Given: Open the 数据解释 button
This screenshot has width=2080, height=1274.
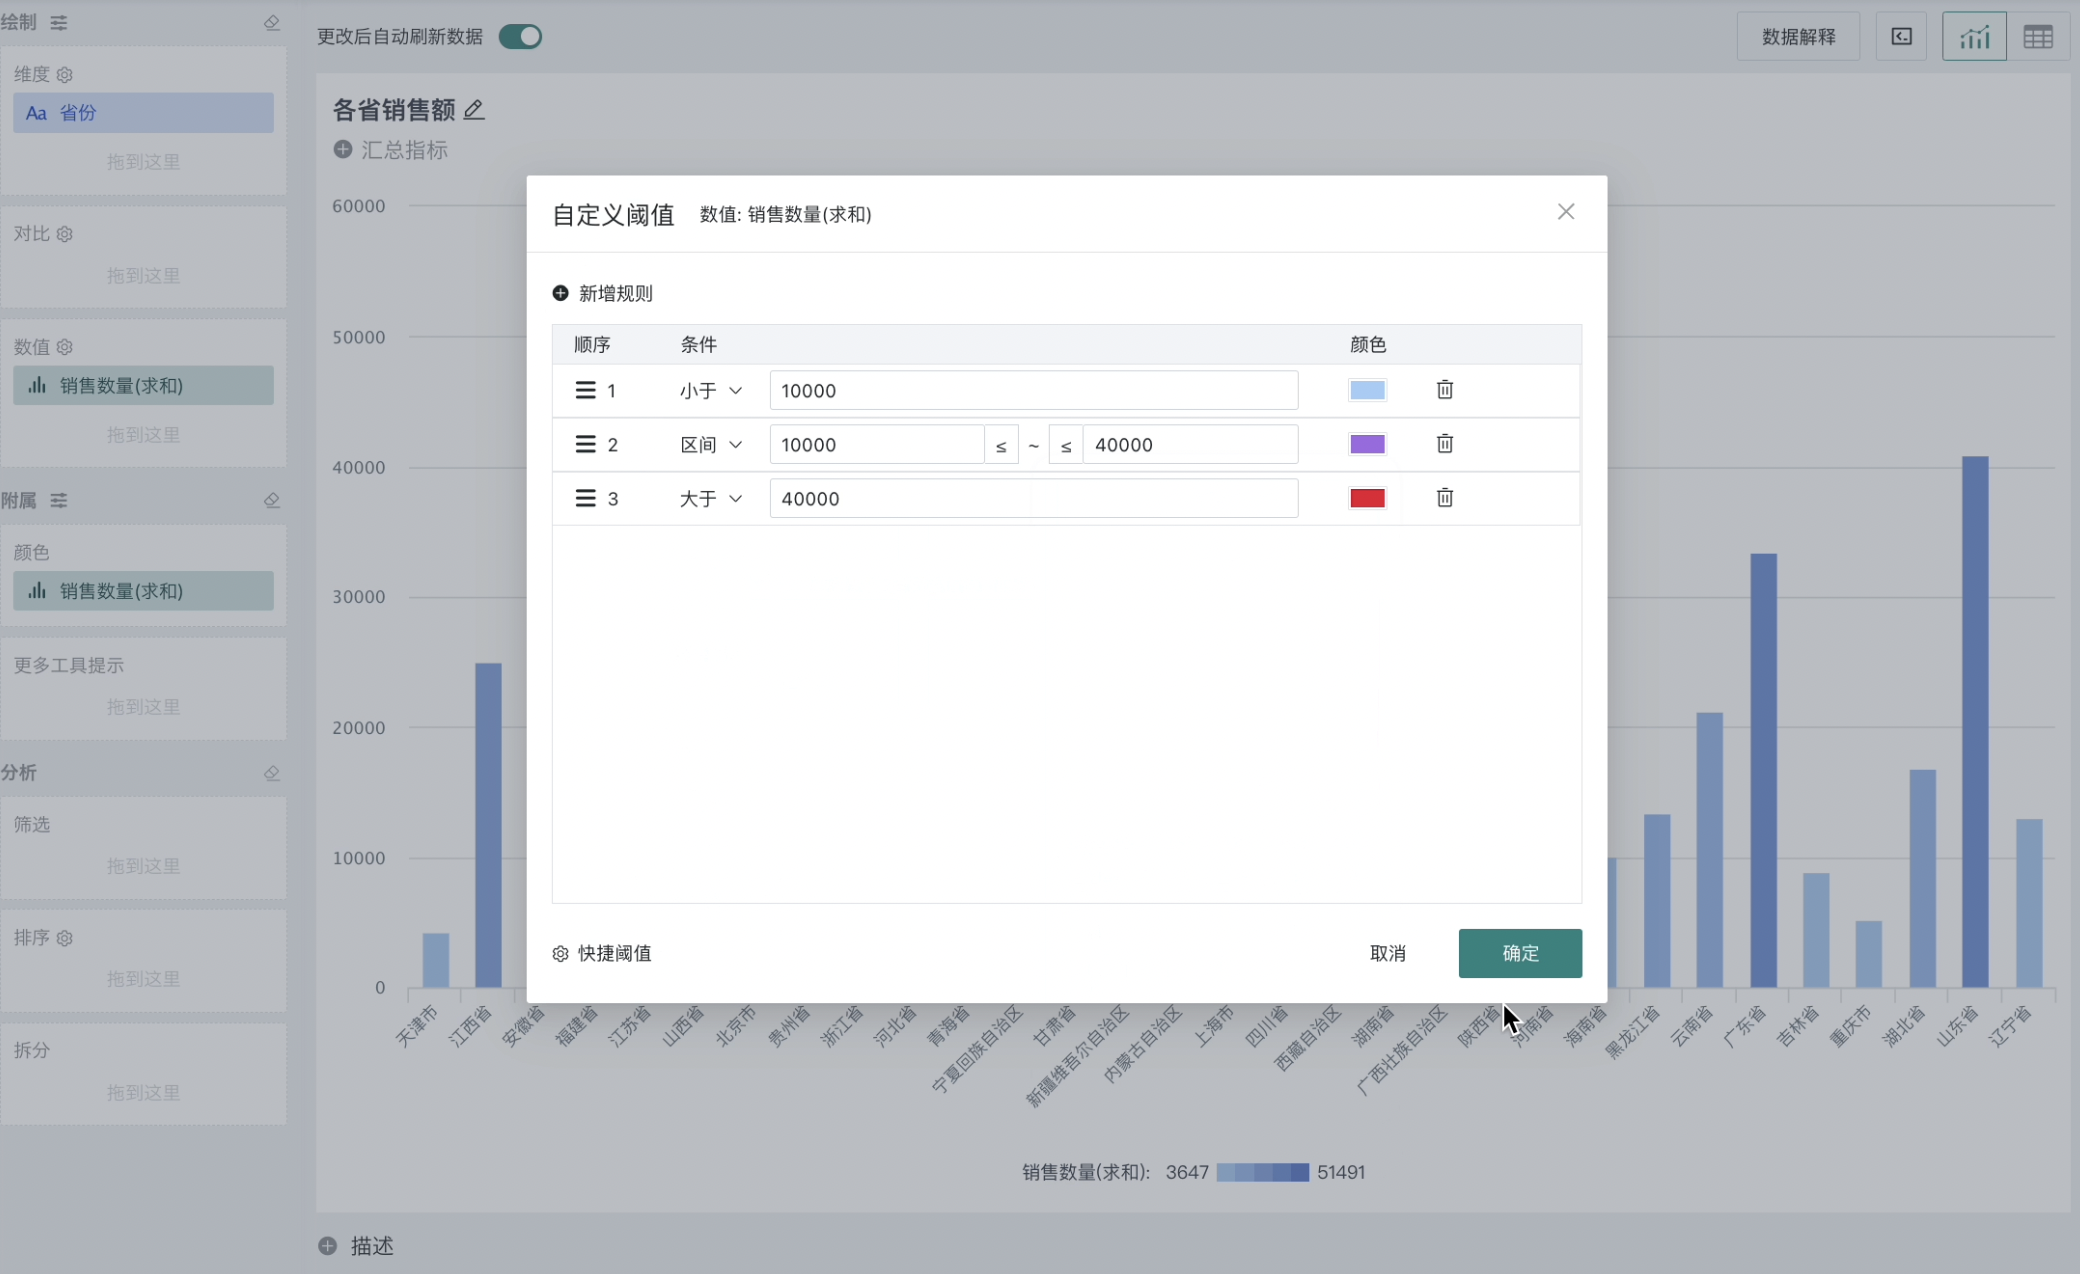Looking at the screenshot, I should (x=1797, y=37).
